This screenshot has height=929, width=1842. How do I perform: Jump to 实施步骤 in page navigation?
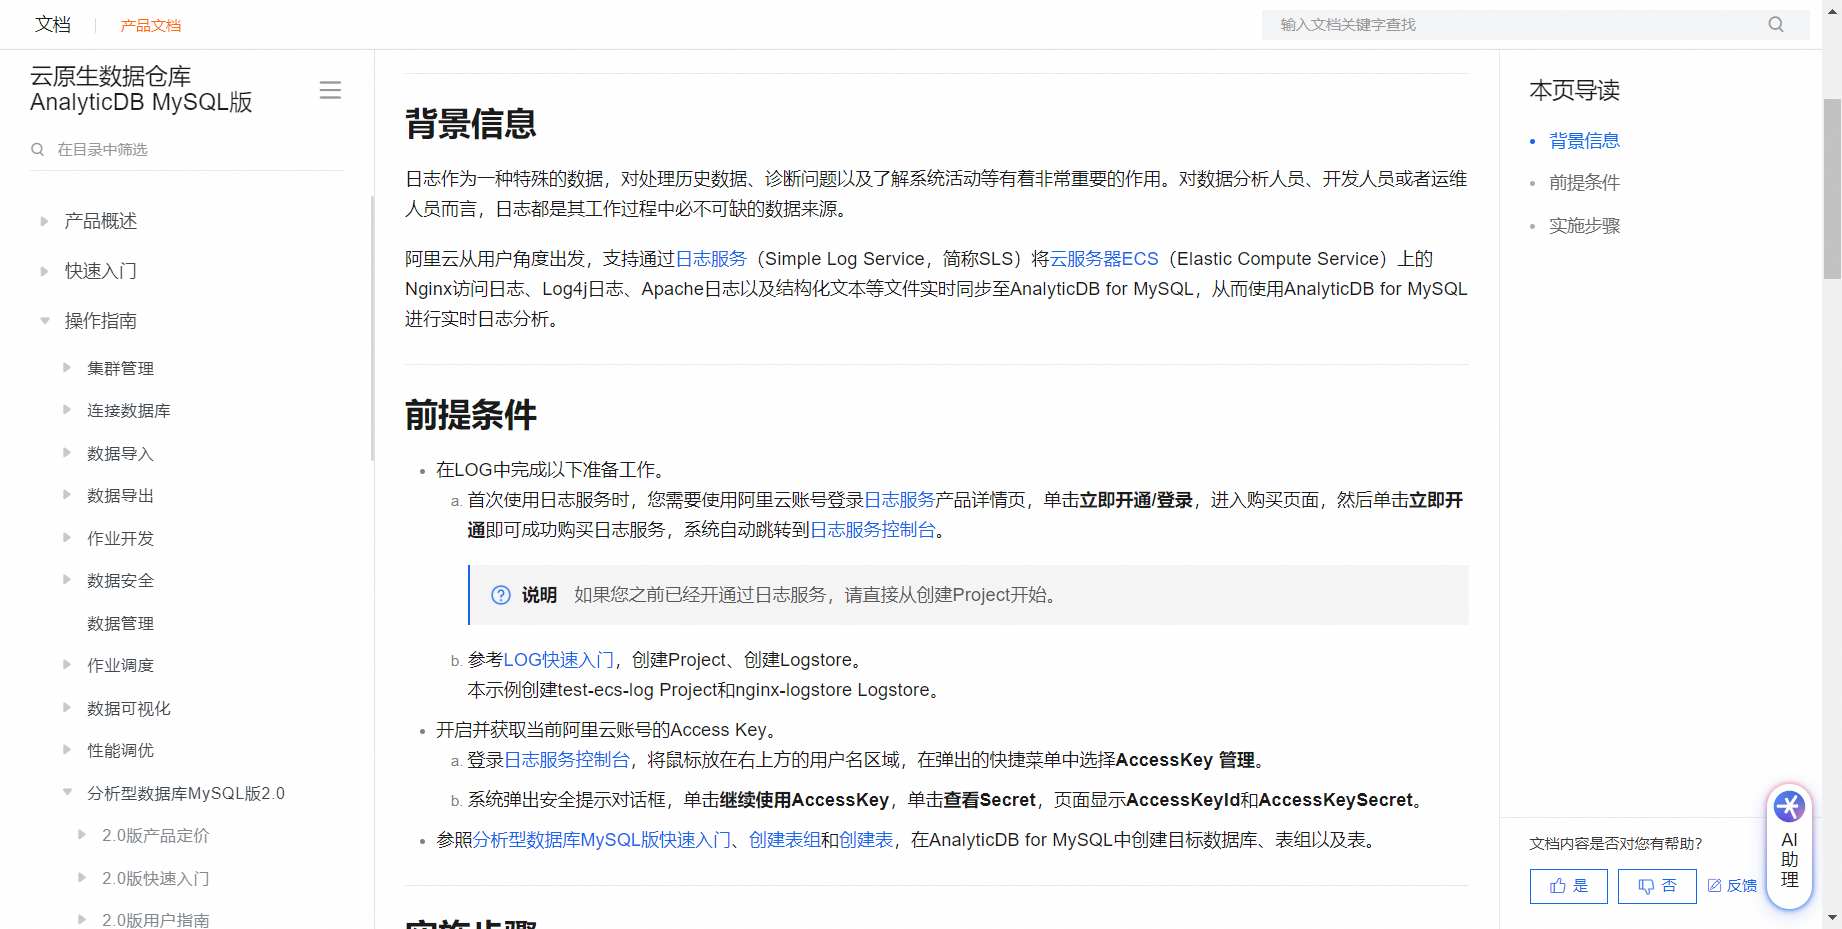pyautogui.click(x=1584, y=226)
